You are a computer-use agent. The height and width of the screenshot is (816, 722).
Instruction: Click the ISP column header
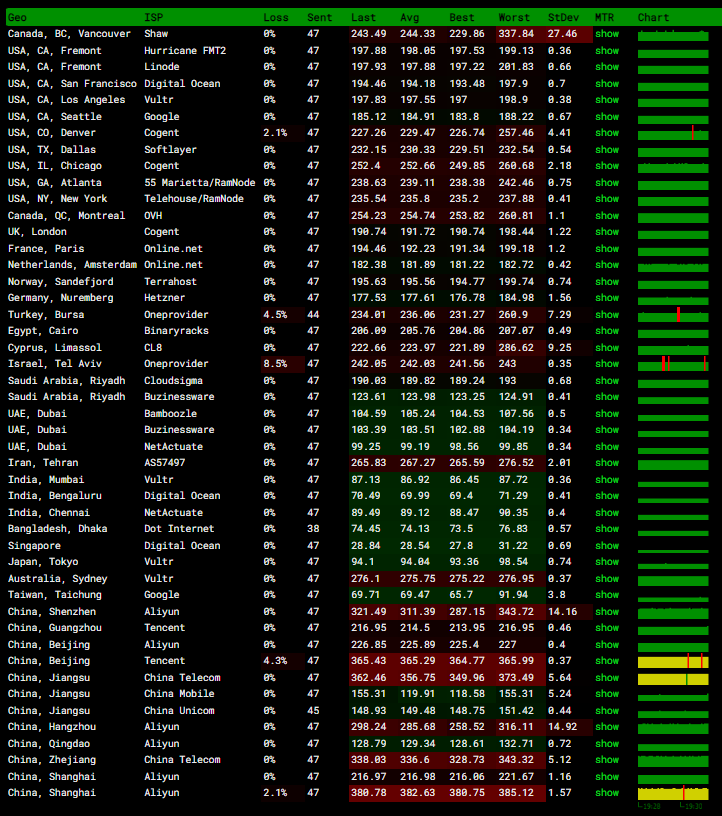click(x=154, y=18)
